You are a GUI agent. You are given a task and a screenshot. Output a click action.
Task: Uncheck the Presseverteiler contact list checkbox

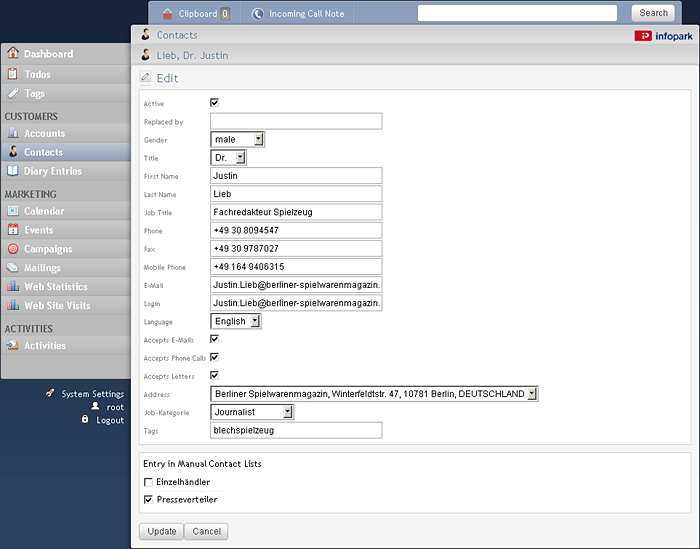[x=148, y=499]
